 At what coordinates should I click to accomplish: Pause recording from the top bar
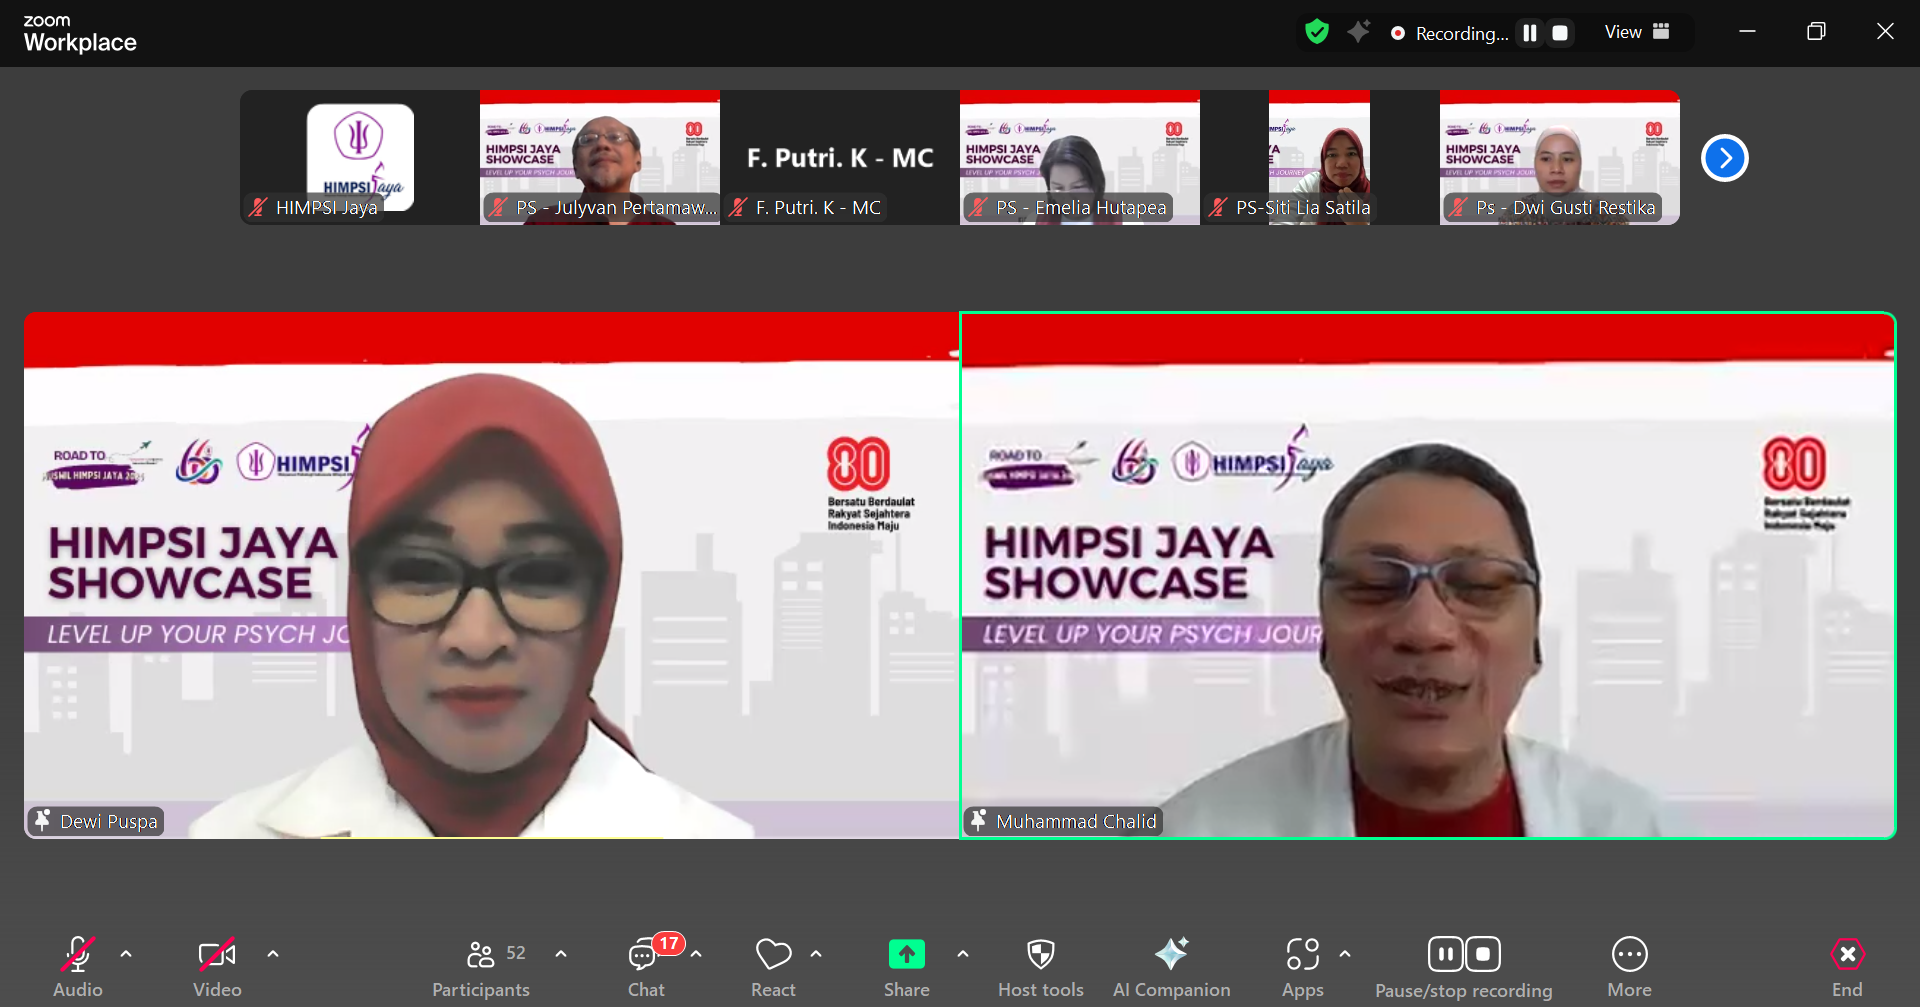point(1530,33)
